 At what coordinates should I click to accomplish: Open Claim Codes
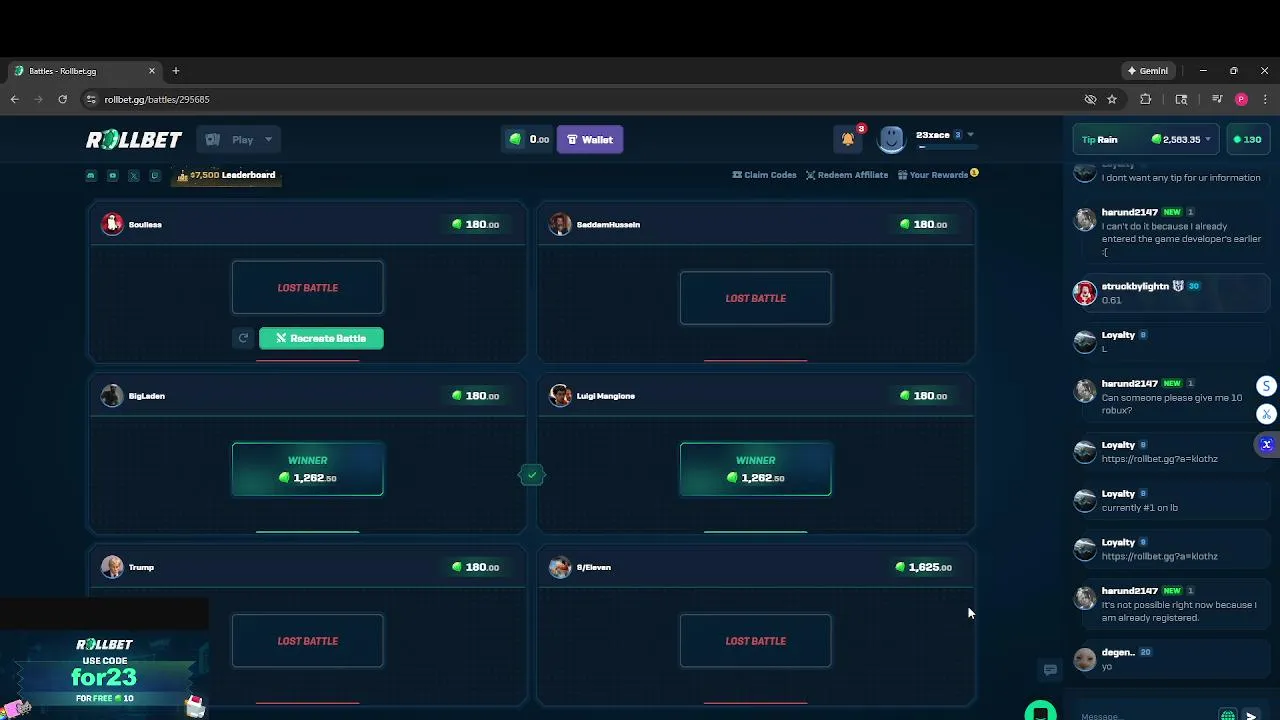coord(764,175)
